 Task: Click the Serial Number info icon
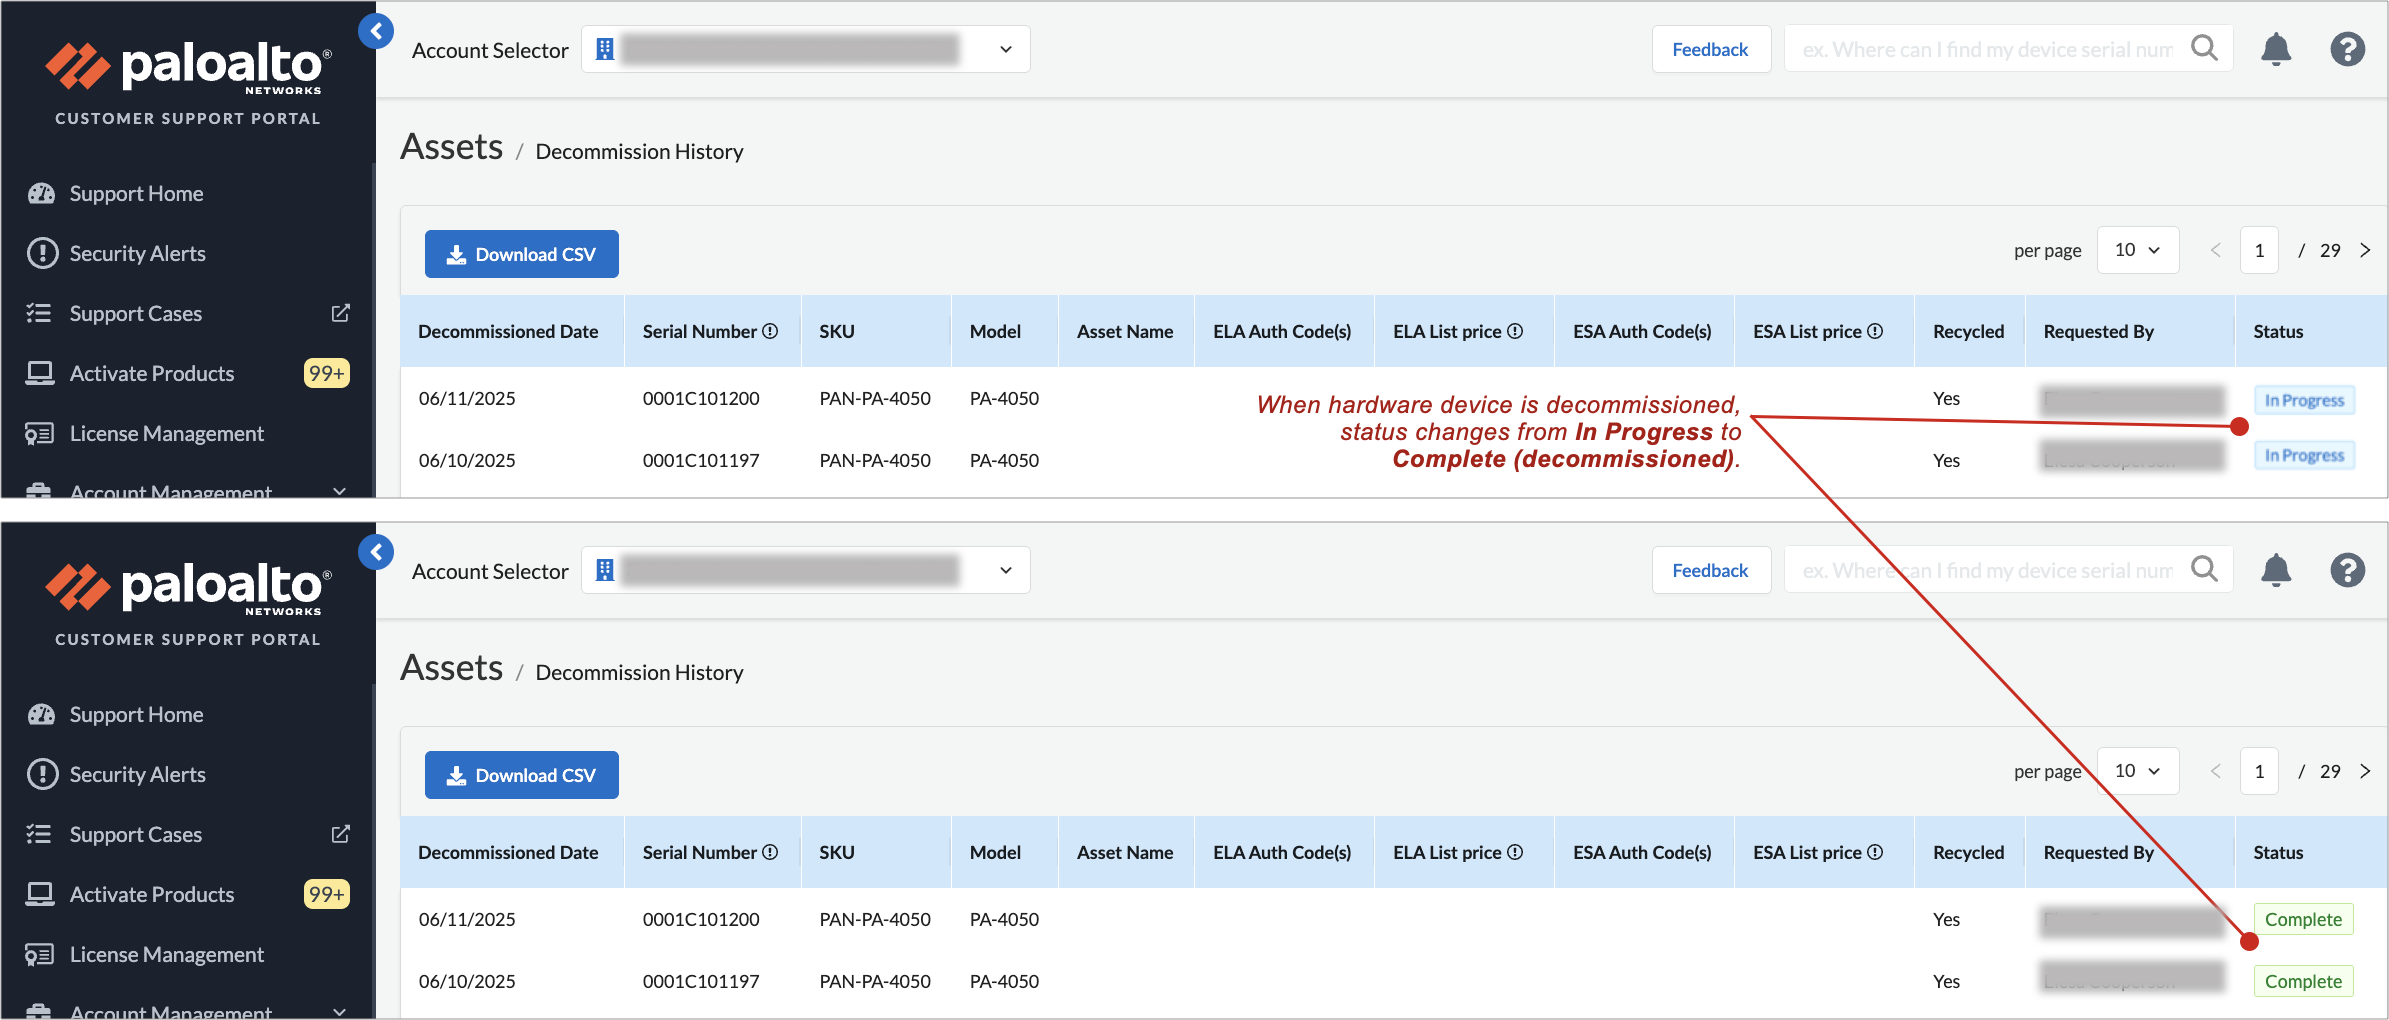point(771,331)
